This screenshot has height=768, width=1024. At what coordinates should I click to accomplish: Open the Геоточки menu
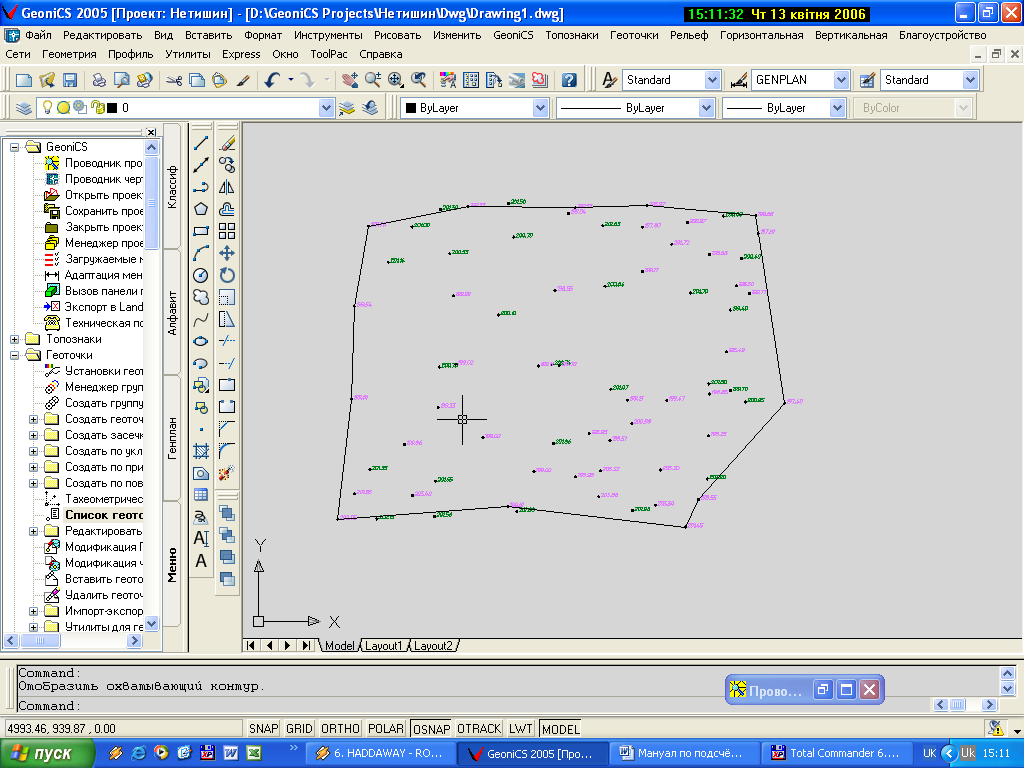tap(633, 35)
